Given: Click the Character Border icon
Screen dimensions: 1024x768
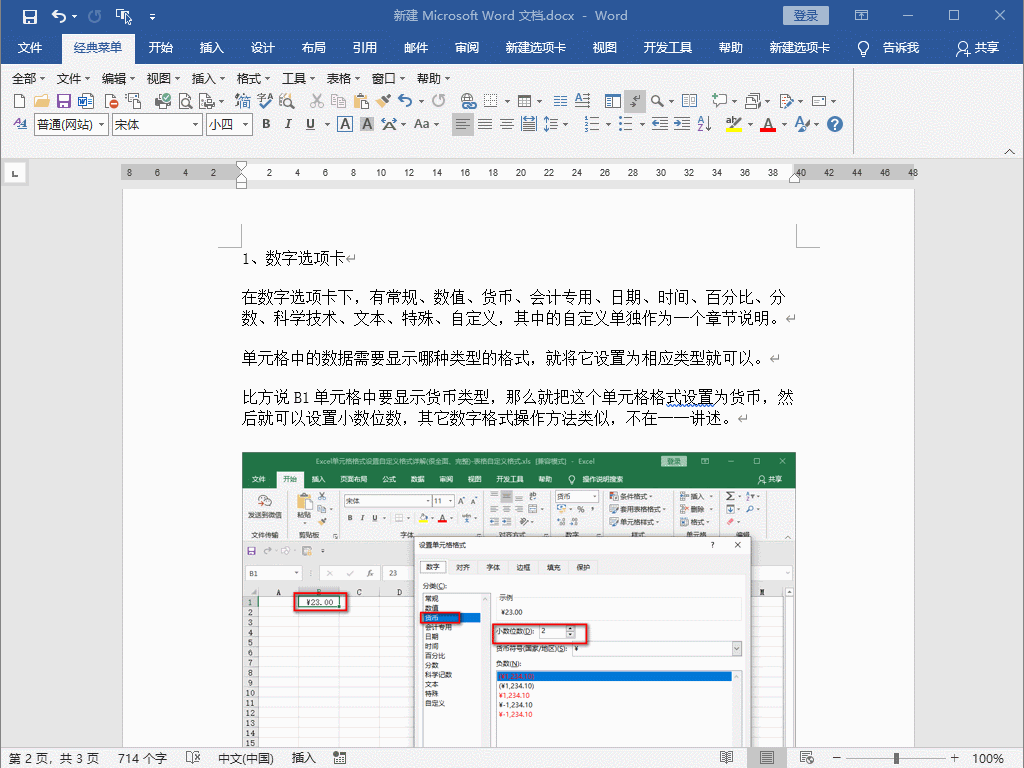Looking at the screenshot, I should pyautogui.click(x=345, y=124).
